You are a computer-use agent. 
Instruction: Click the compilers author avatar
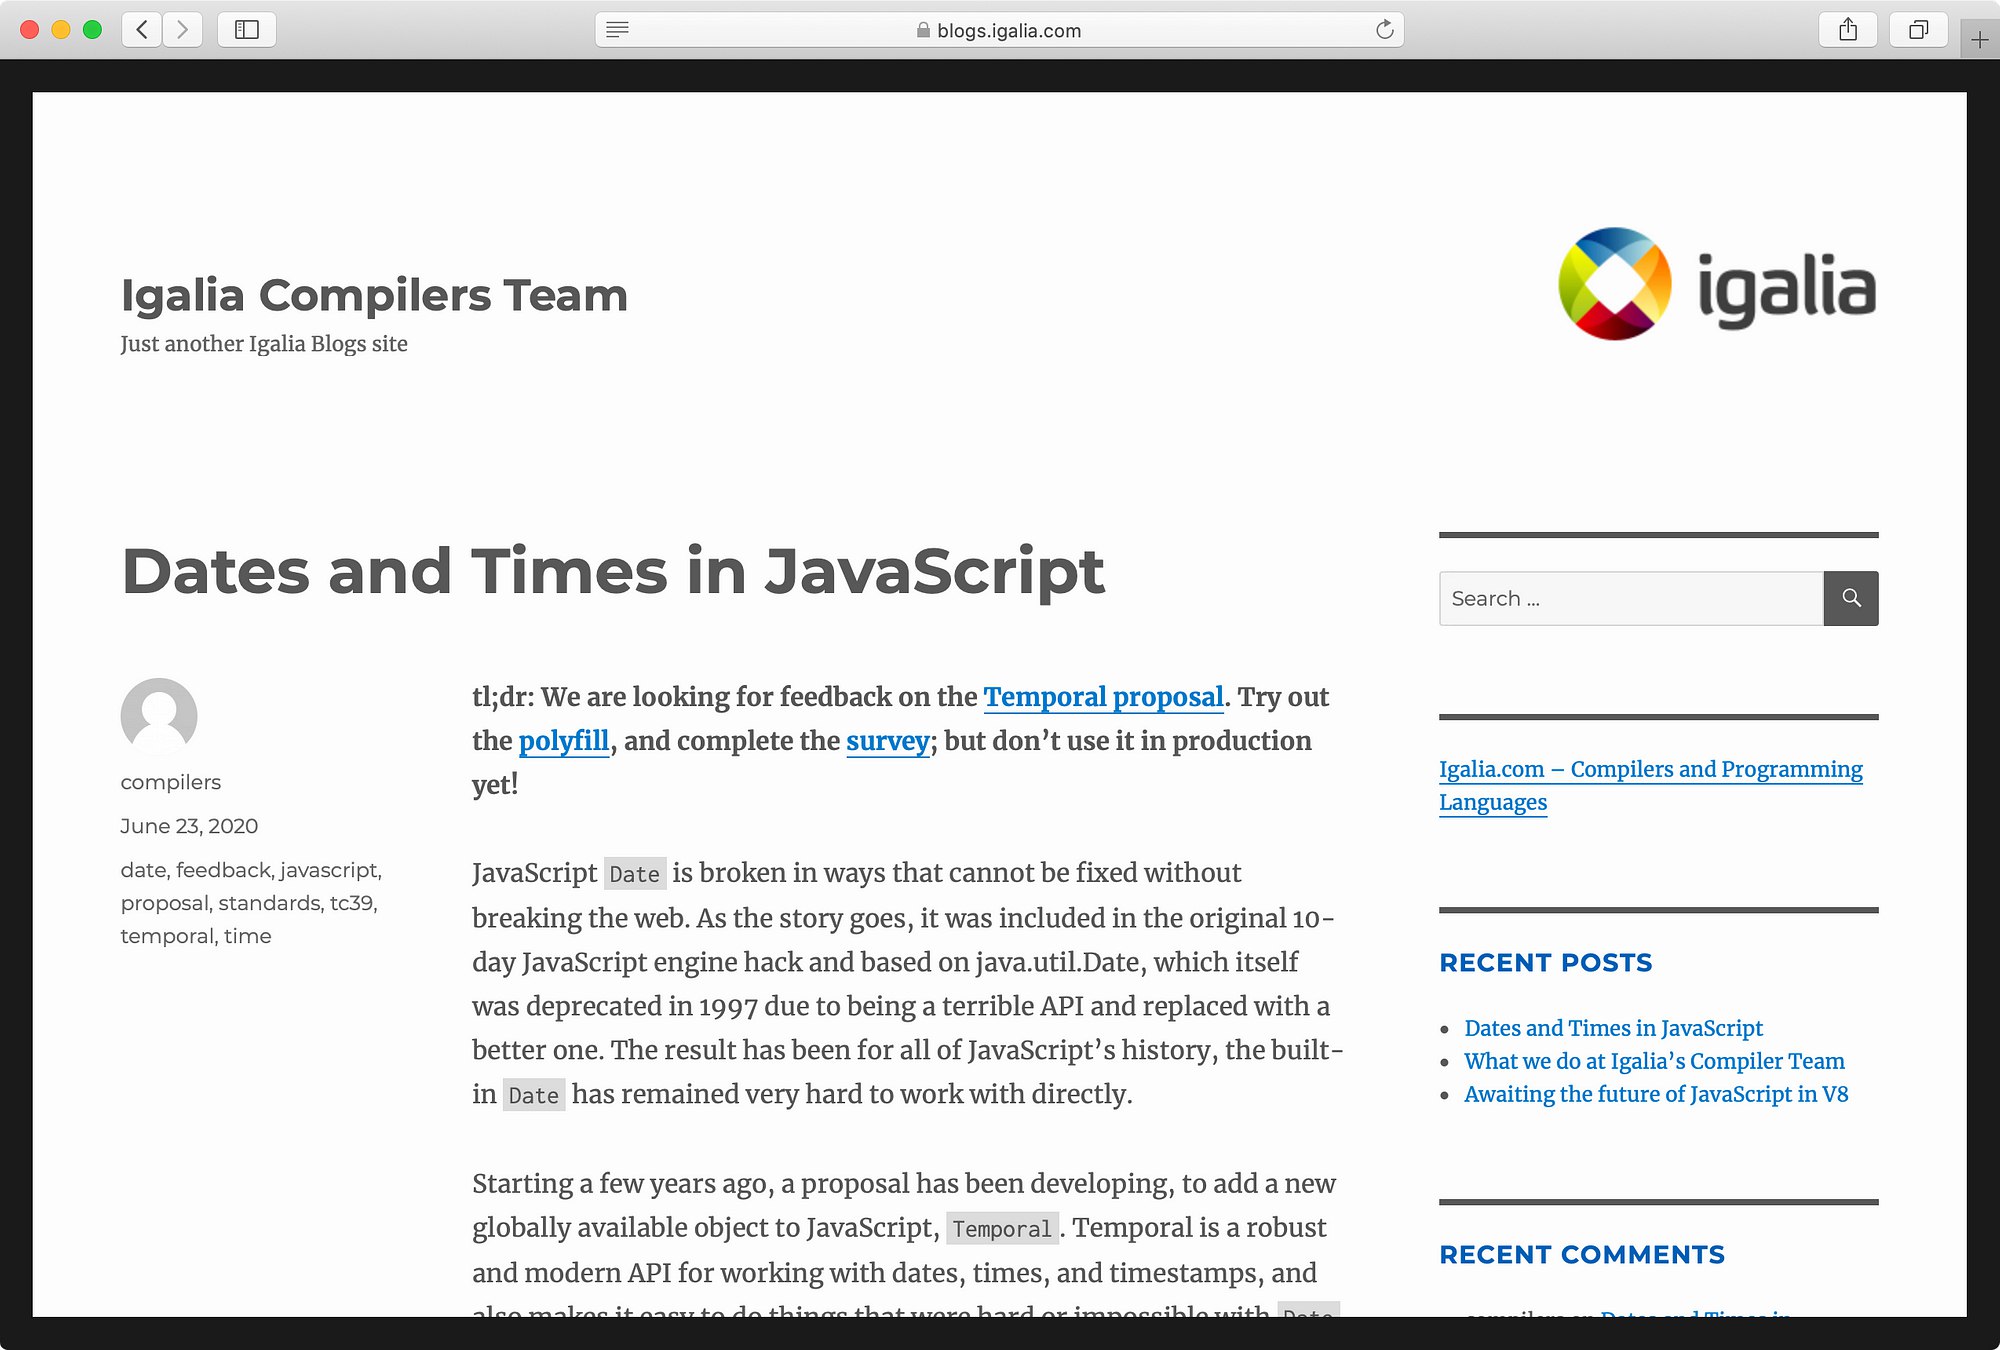click(x=159, y=716)
